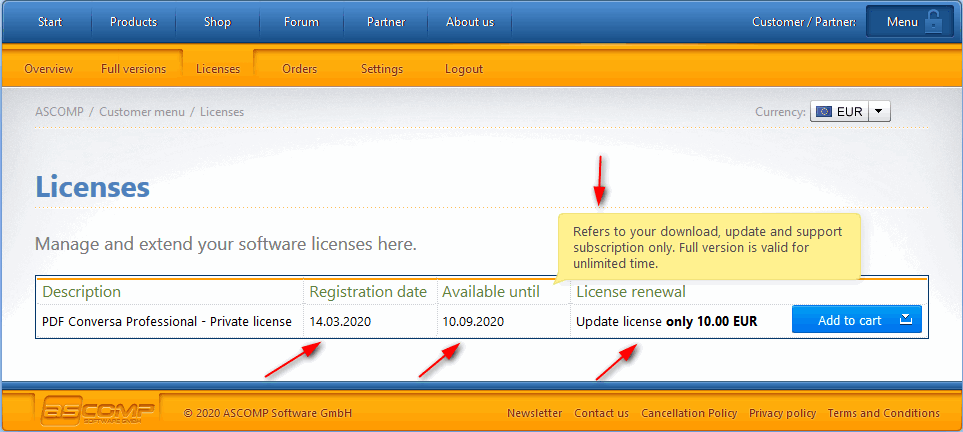
Task: Click the Description column header
Action: coord(82,291)
